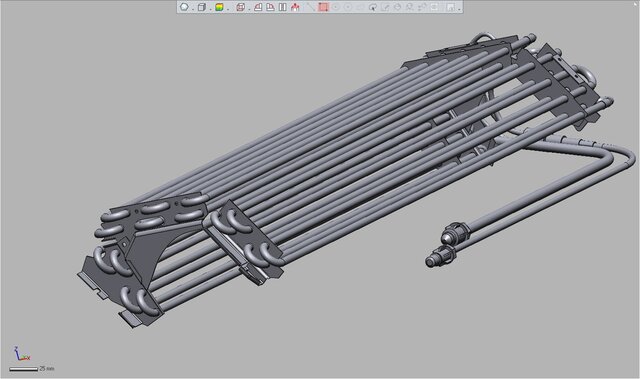Screen dimensions: 640x379
Task: Select the upper hex connector fitting on model
Action: coord(455,233)
